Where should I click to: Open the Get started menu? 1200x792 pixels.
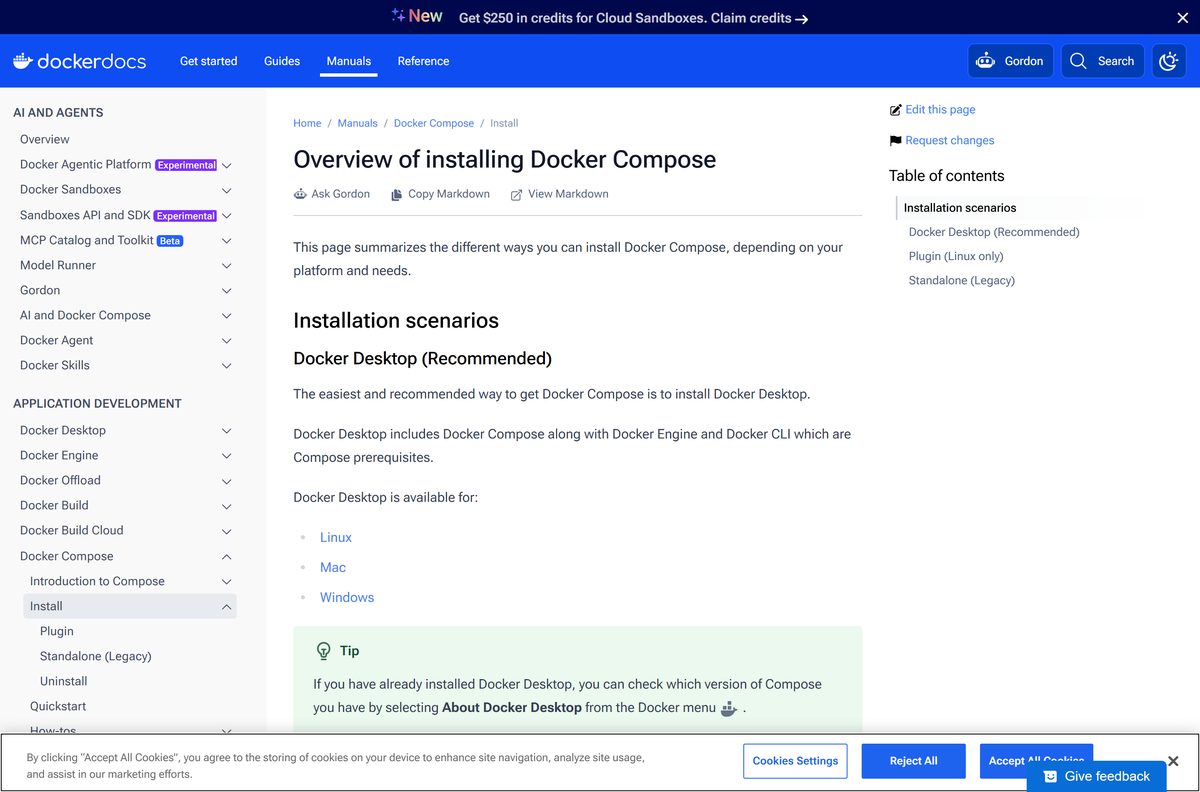[x=209, y=61]
